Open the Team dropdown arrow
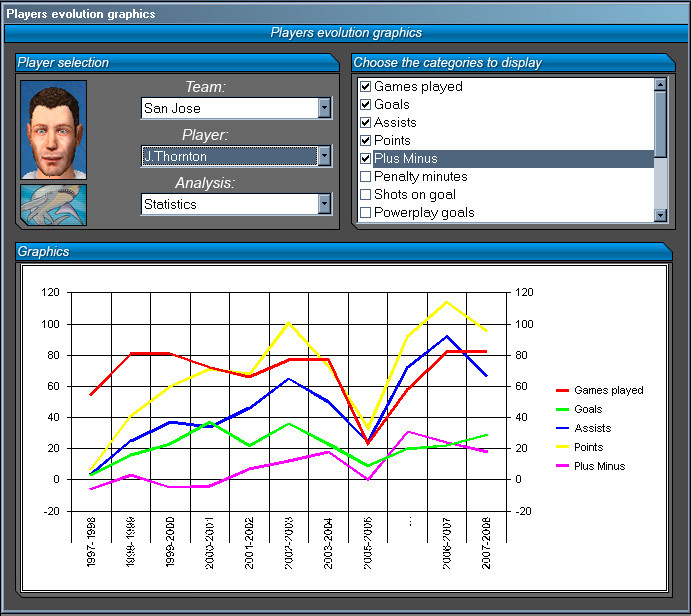 pyautogui.click(x=324, y=108)
